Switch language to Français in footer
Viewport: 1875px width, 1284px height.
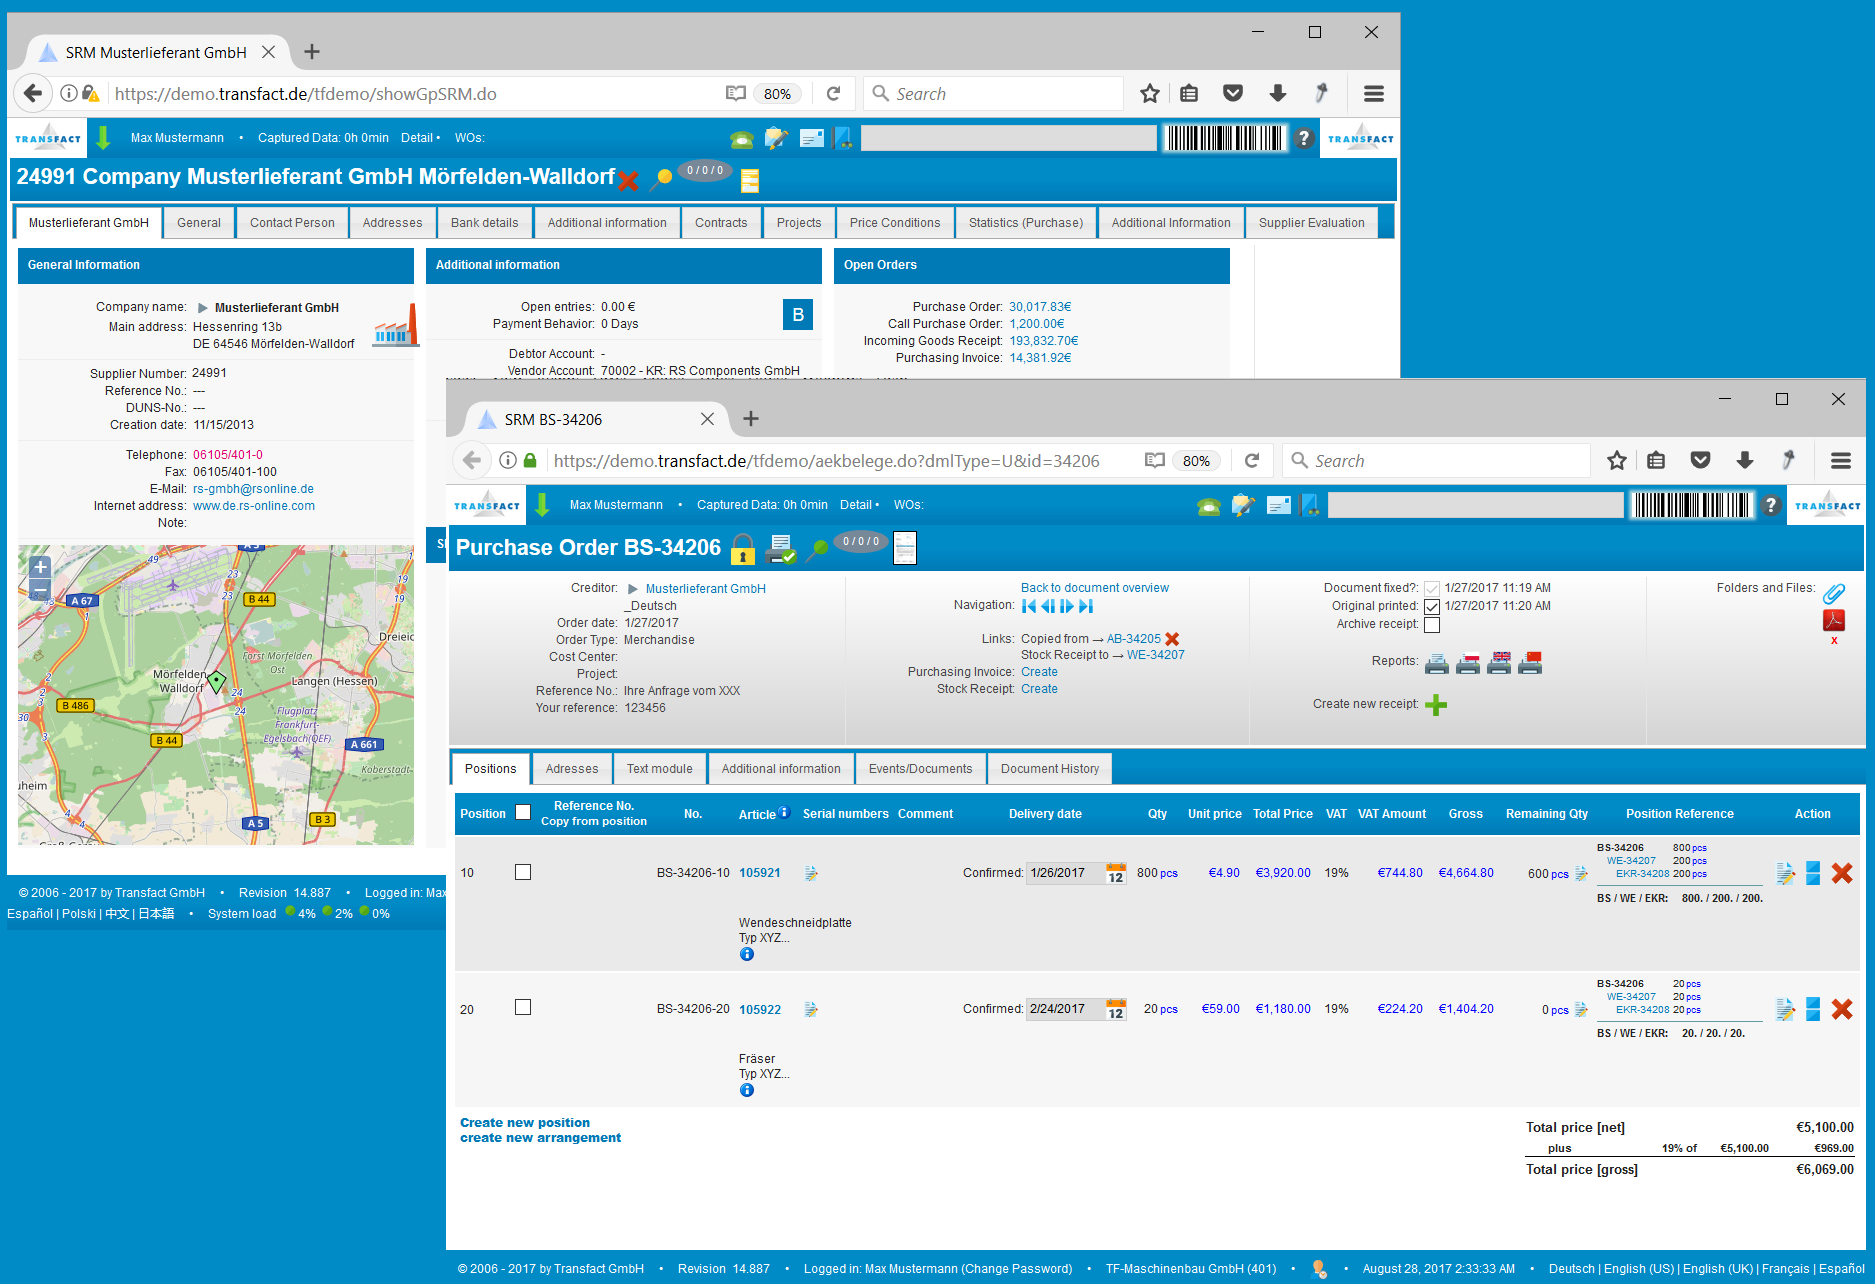[x=1786, y=1269]
